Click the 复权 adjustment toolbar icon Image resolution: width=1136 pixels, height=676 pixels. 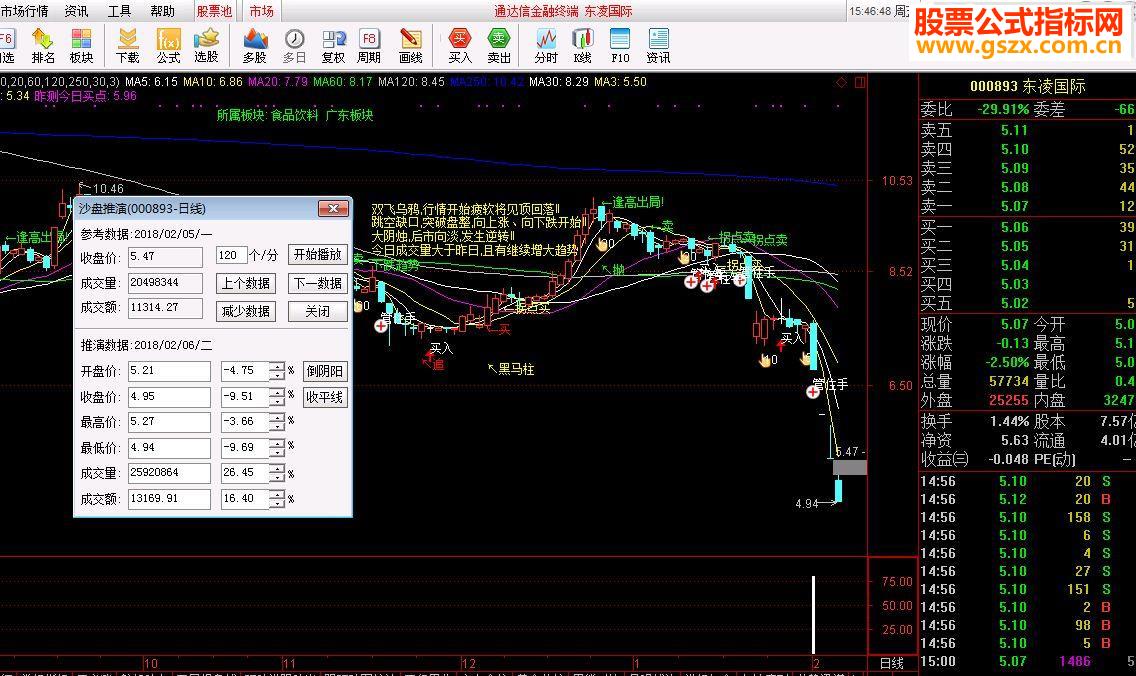[333, 46]
